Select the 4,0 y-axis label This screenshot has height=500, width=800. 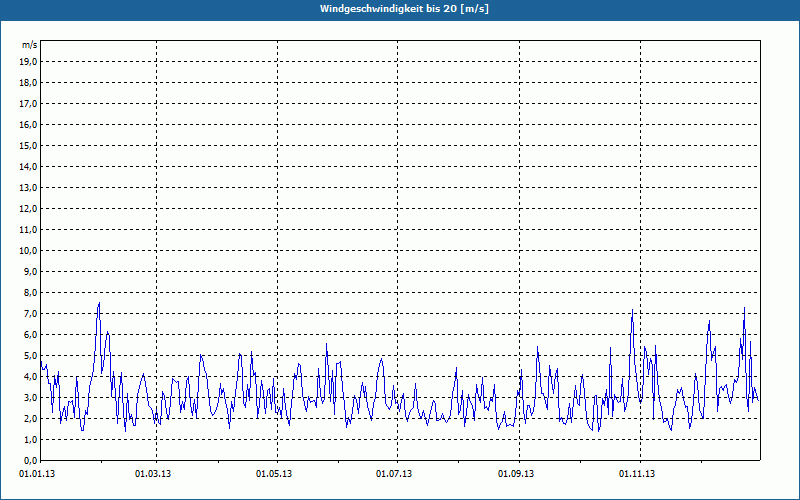pyautogui.click(x=30, y=377)
